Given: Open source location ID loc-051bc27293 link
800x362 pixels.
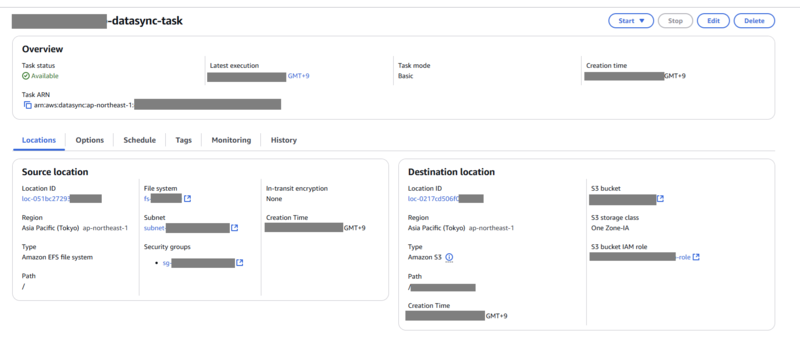Looking at the screenshot, I should (62, 199).
